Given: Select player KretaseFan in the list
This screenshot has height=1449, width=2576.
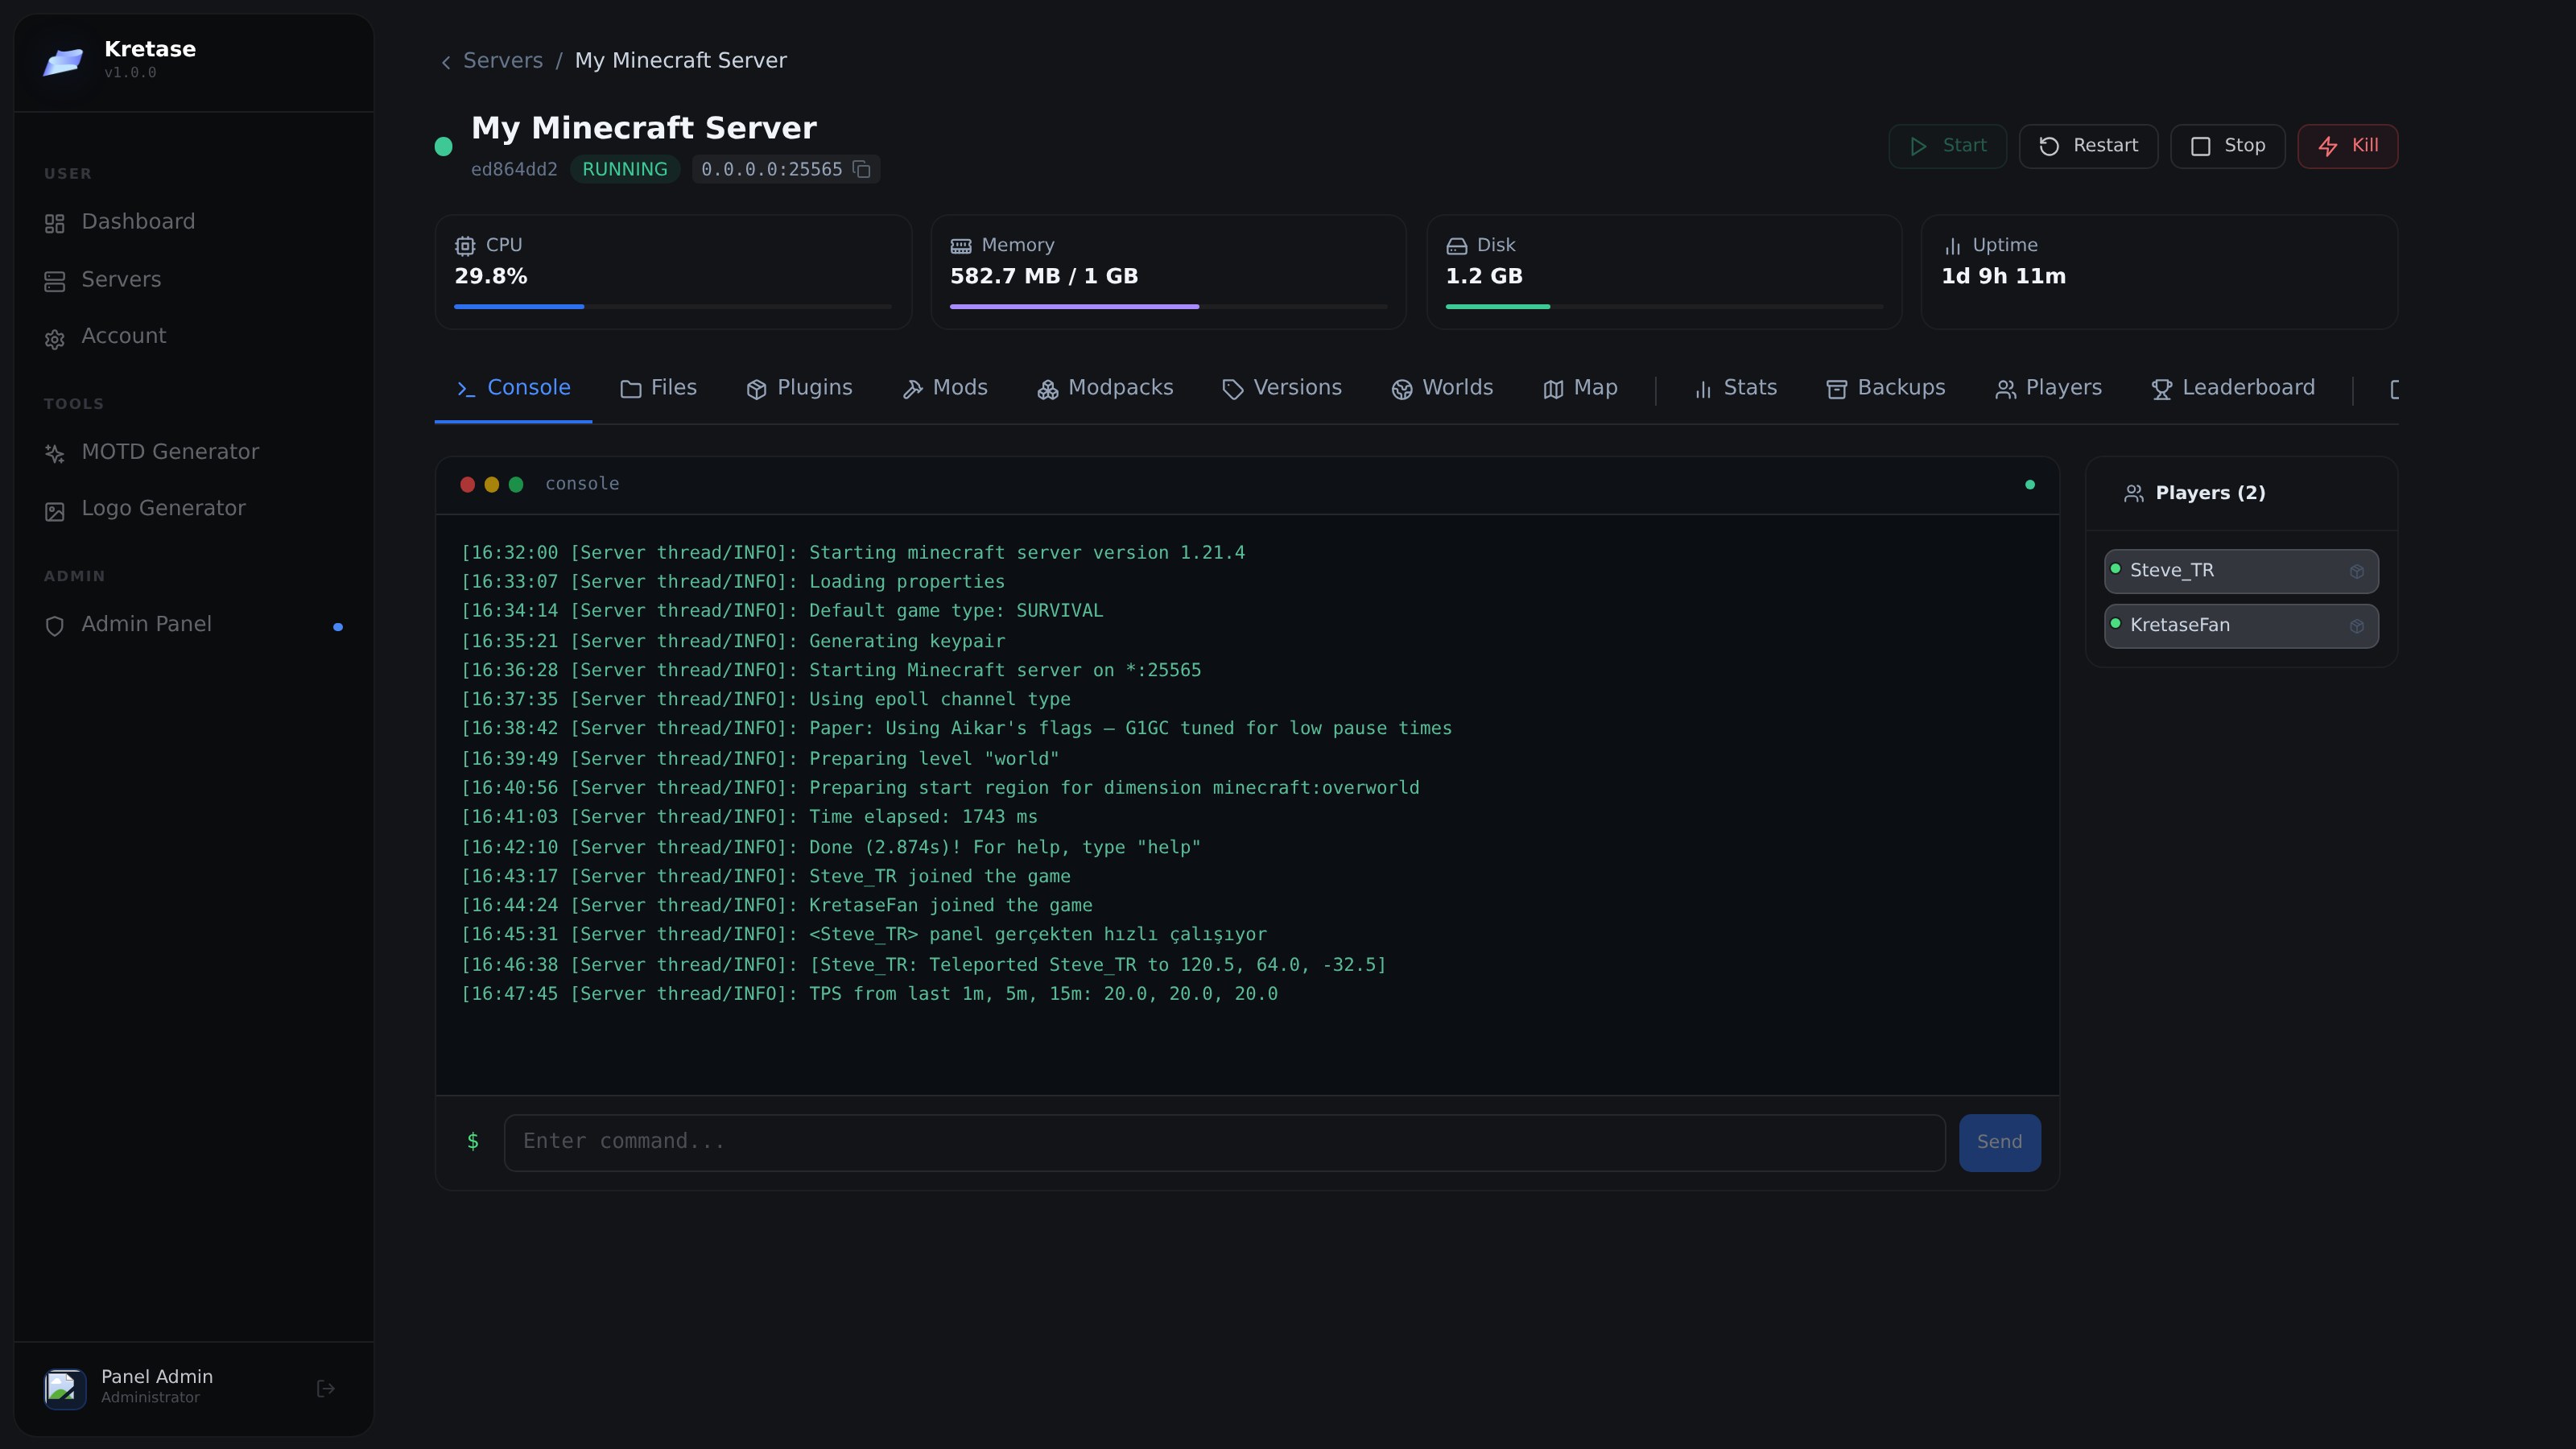Looking at the screenshot, I should click(2241, 626).
